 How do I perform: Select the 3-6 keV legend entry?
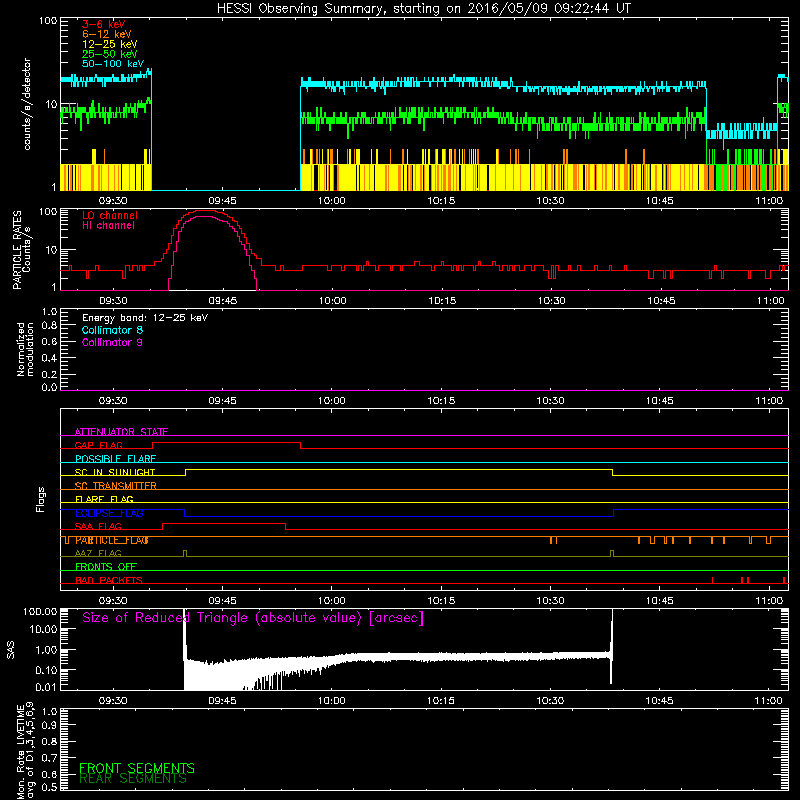coord(104,24)
